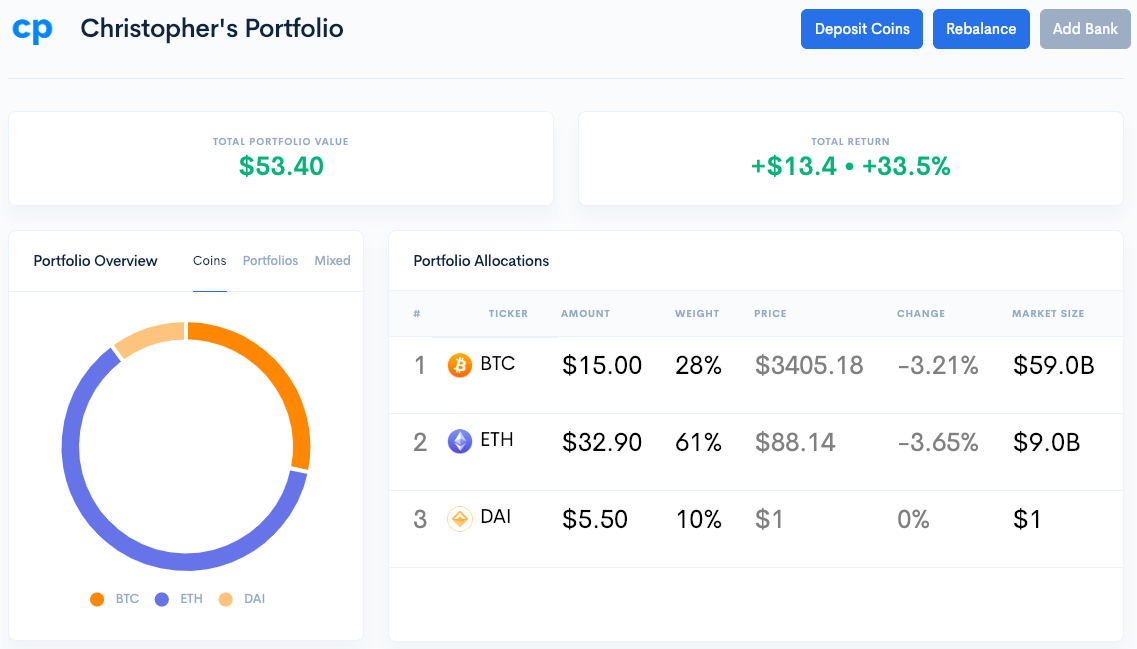
Task: Select the Coins tab
Action: tap(209, 261)
